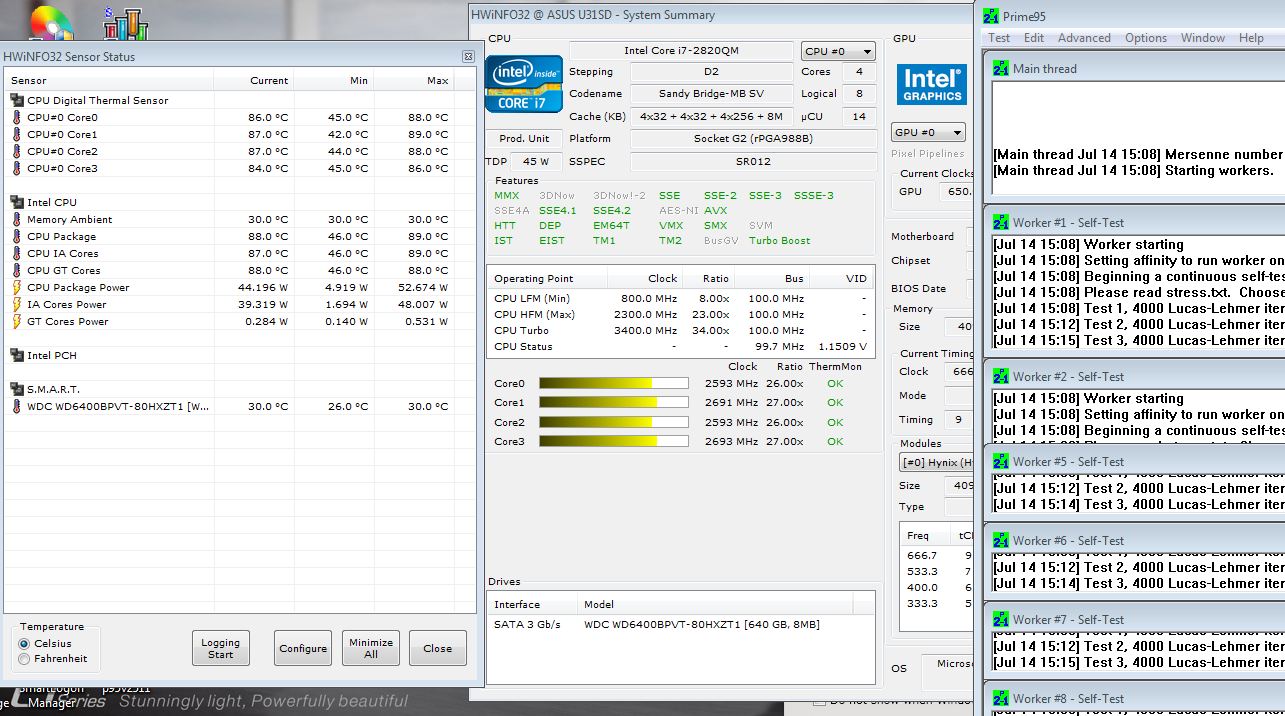Click the Worker #8 Self-Test window icon
This screenshot has height=716, width=1285.
click(x=1001, y=698)
